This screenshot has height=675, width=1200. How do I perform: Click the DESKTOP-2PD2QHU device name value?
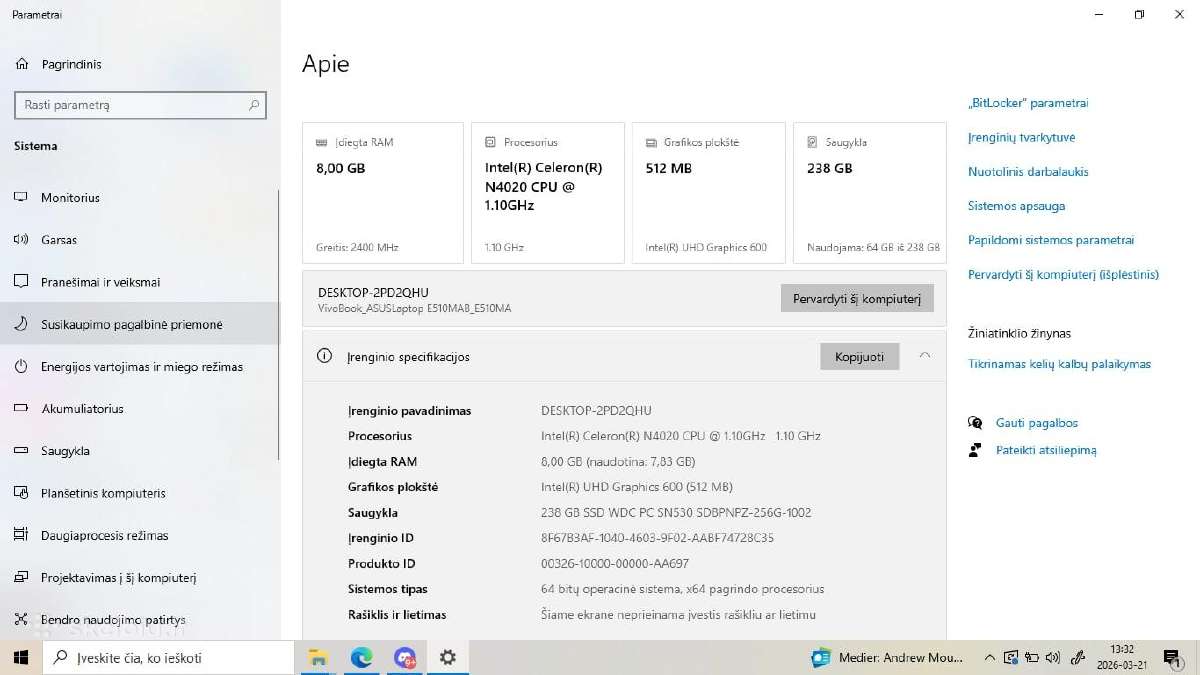point(596,410)
